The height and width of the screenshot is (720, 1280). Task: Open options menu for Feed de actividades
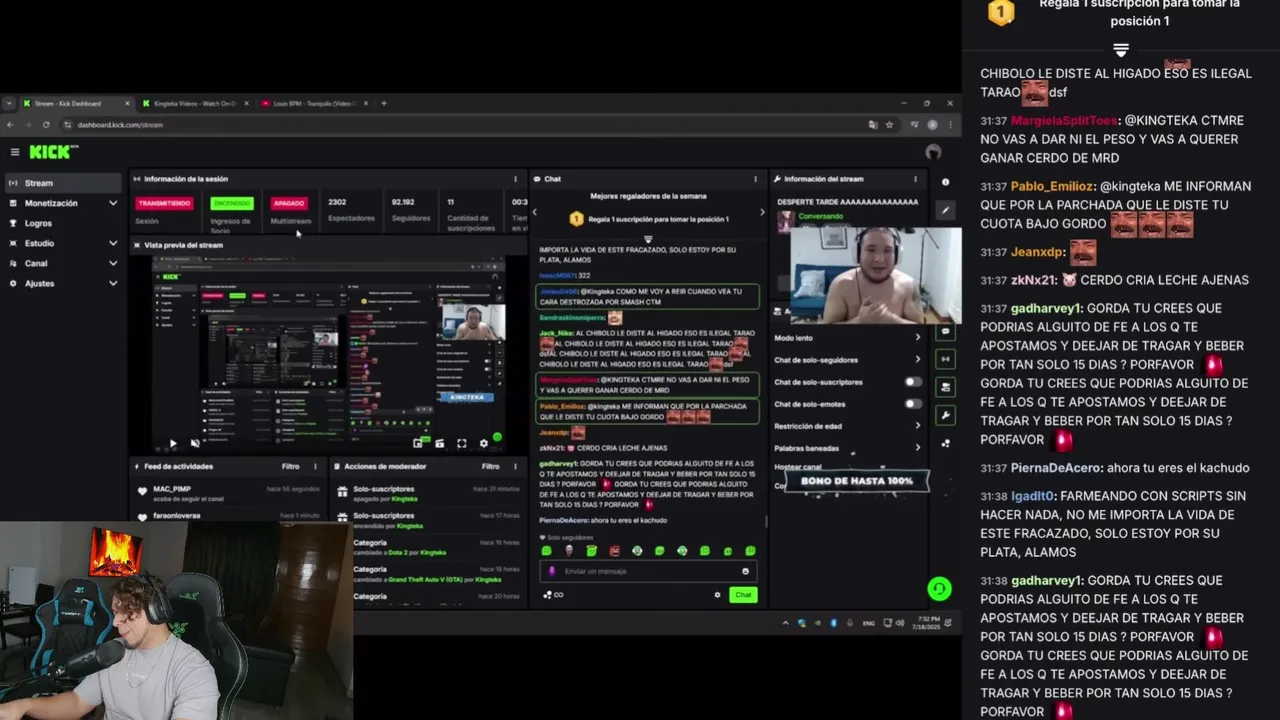[316, 466]
